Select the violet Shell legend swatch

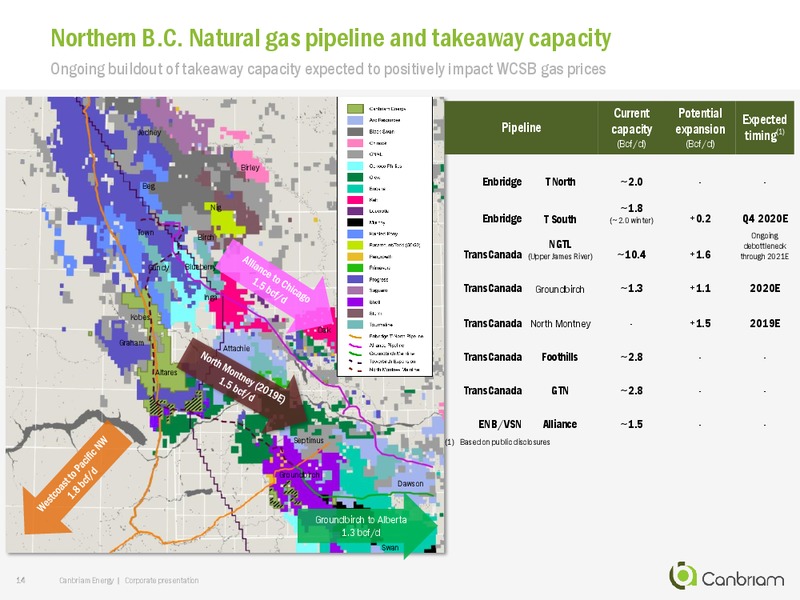(355, 302)
